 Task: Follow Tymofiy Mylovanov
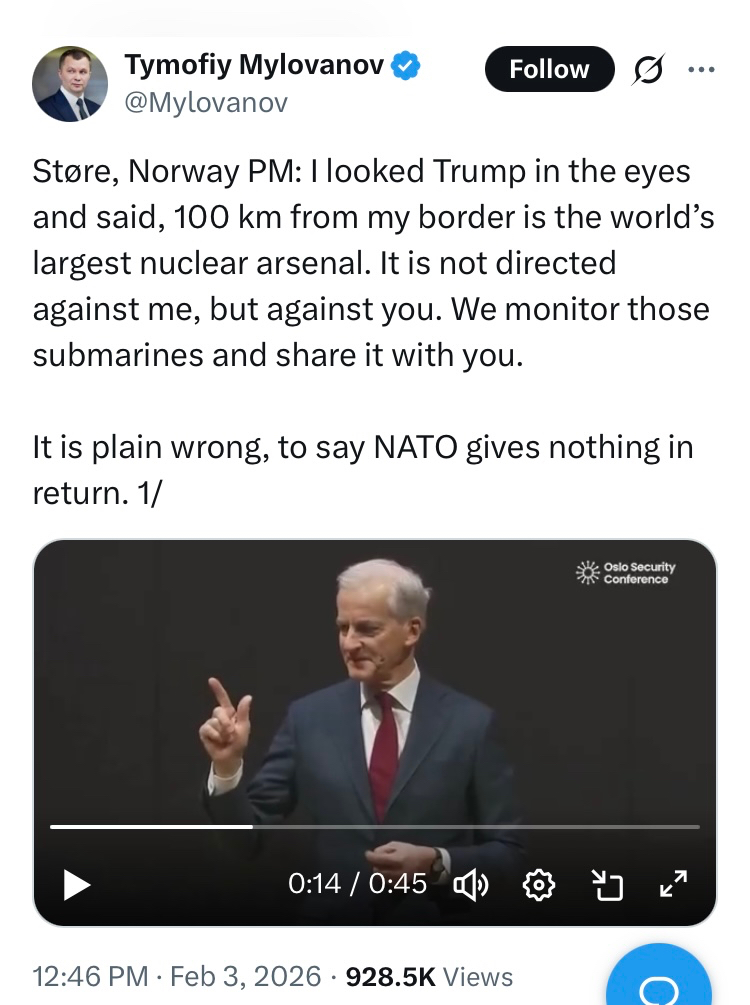click(x=549, y=69)
